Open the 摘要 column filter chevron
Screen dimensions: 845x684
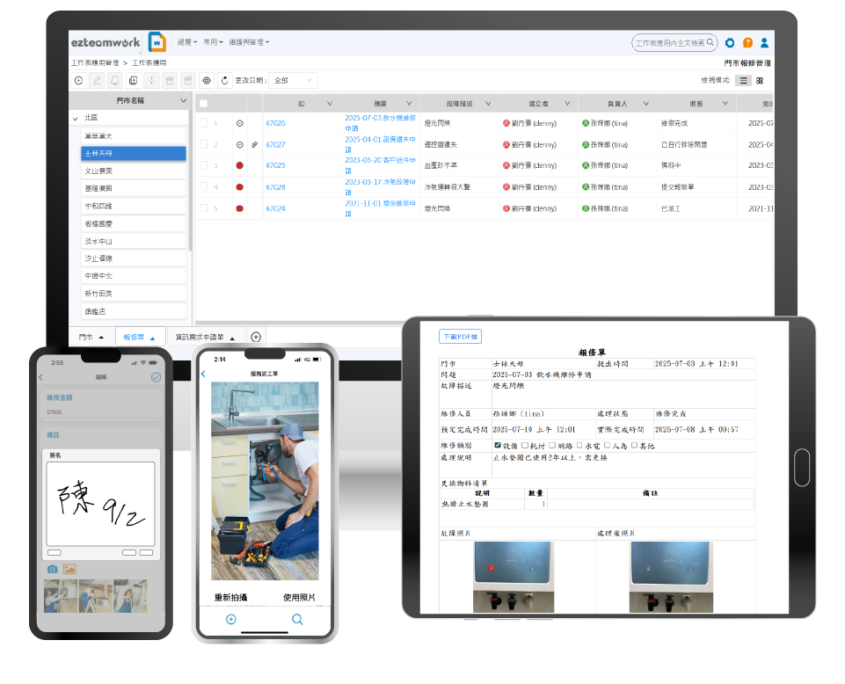tap(409, 103)
